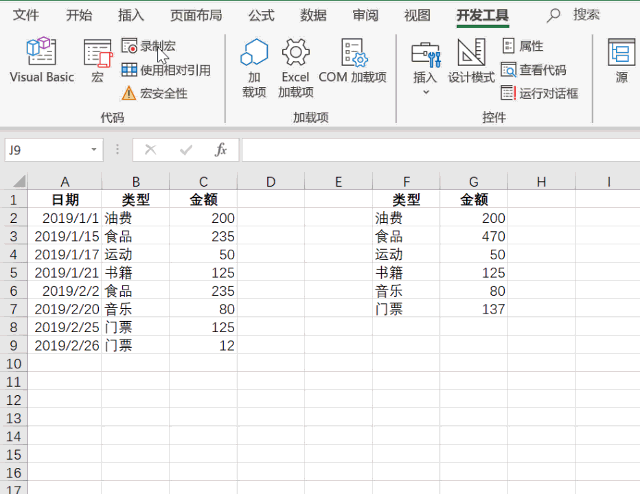Select column header G
This screenshot has width=640, height=494.
click(473, 182)
